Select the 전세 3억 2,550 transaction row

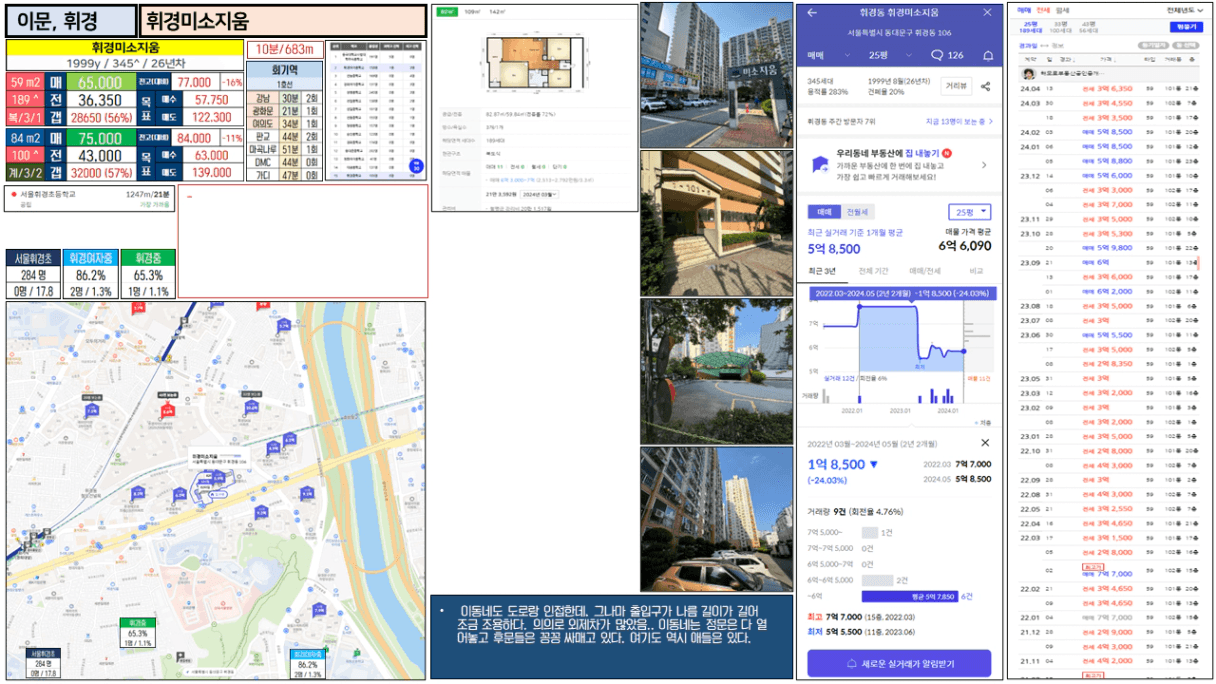tap(1108, 508)
